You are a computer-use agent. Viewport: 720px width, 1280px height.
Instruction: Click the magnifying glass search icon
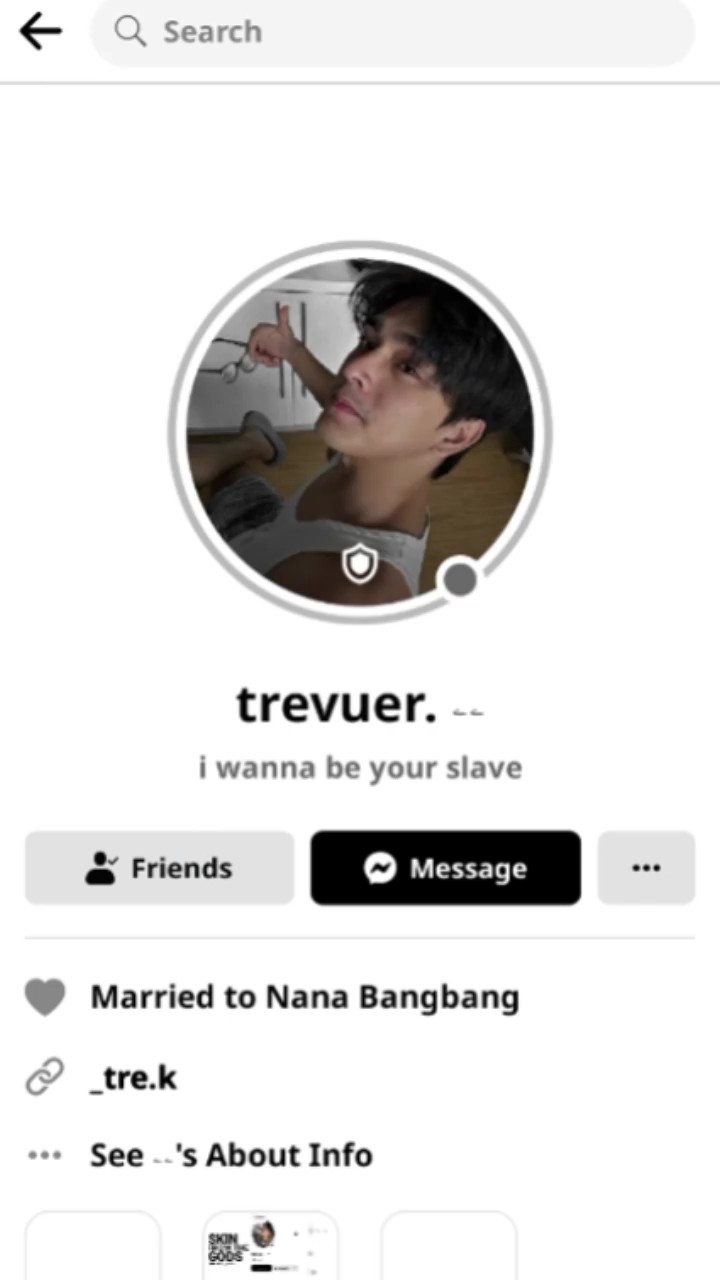coord(130,32)
